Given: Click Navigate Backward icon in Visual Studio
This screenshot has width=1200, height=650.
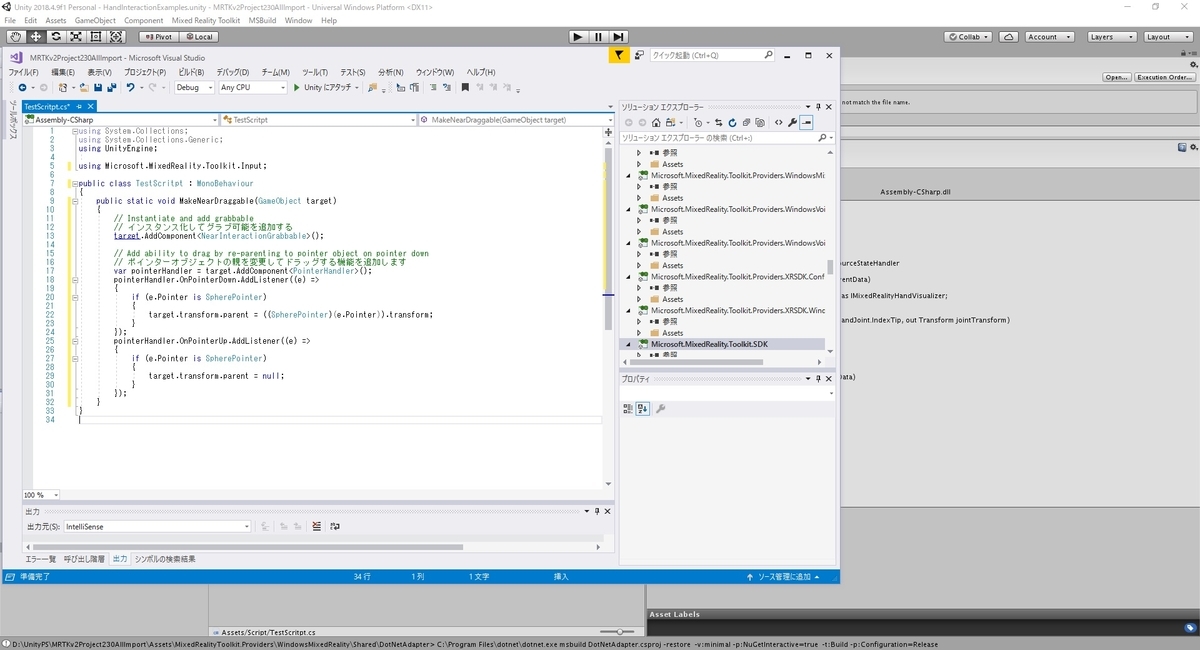Looking at the screenshot, I should [23, 88].
